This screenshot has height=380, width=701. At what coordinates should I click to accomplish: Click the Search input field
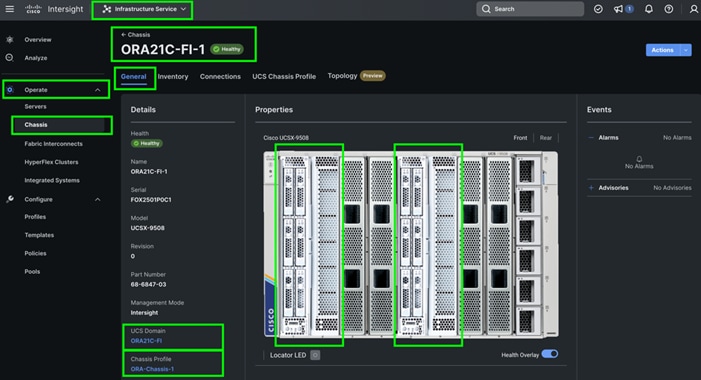(x=530, y=9)
